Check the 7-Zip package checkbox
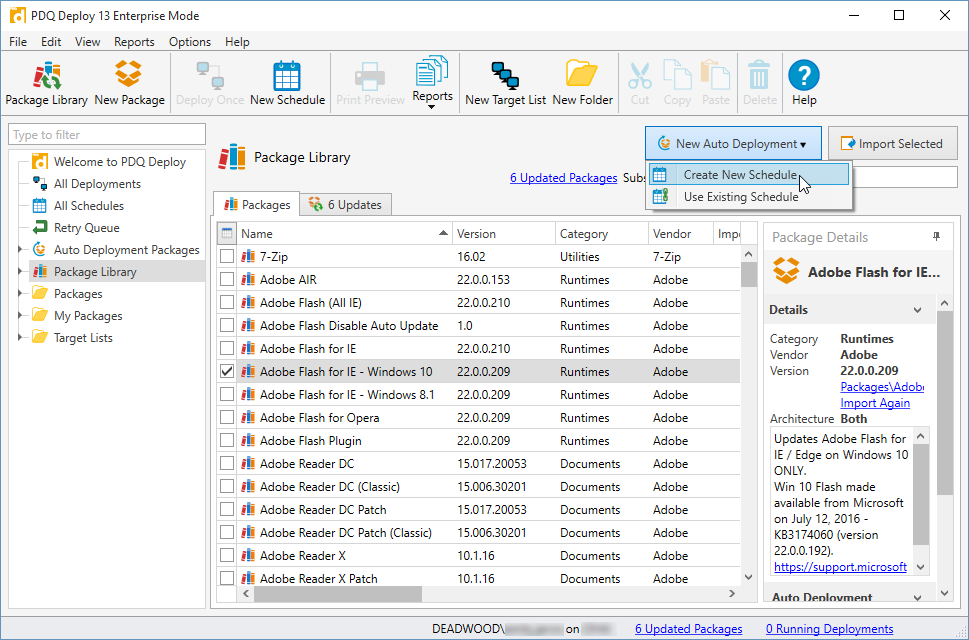This screenshot has height=640, width=969. [227, 257]
